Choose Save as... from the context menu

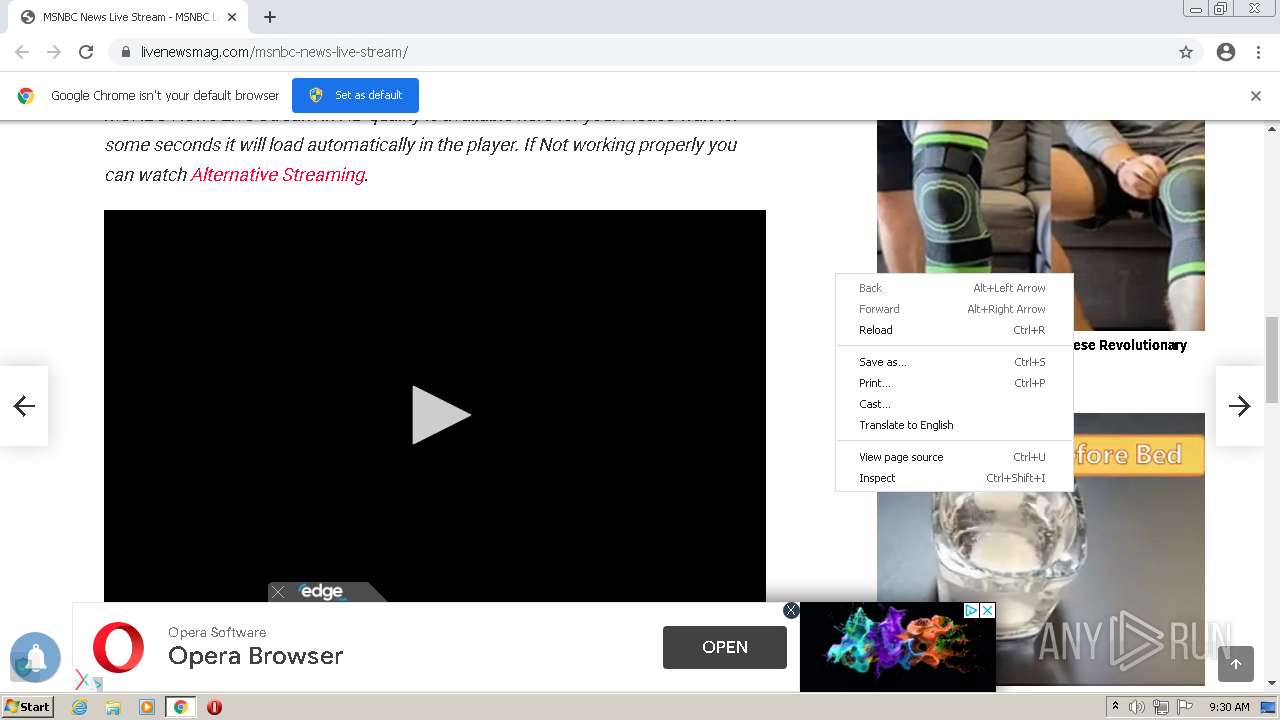(x=954, y=362)
